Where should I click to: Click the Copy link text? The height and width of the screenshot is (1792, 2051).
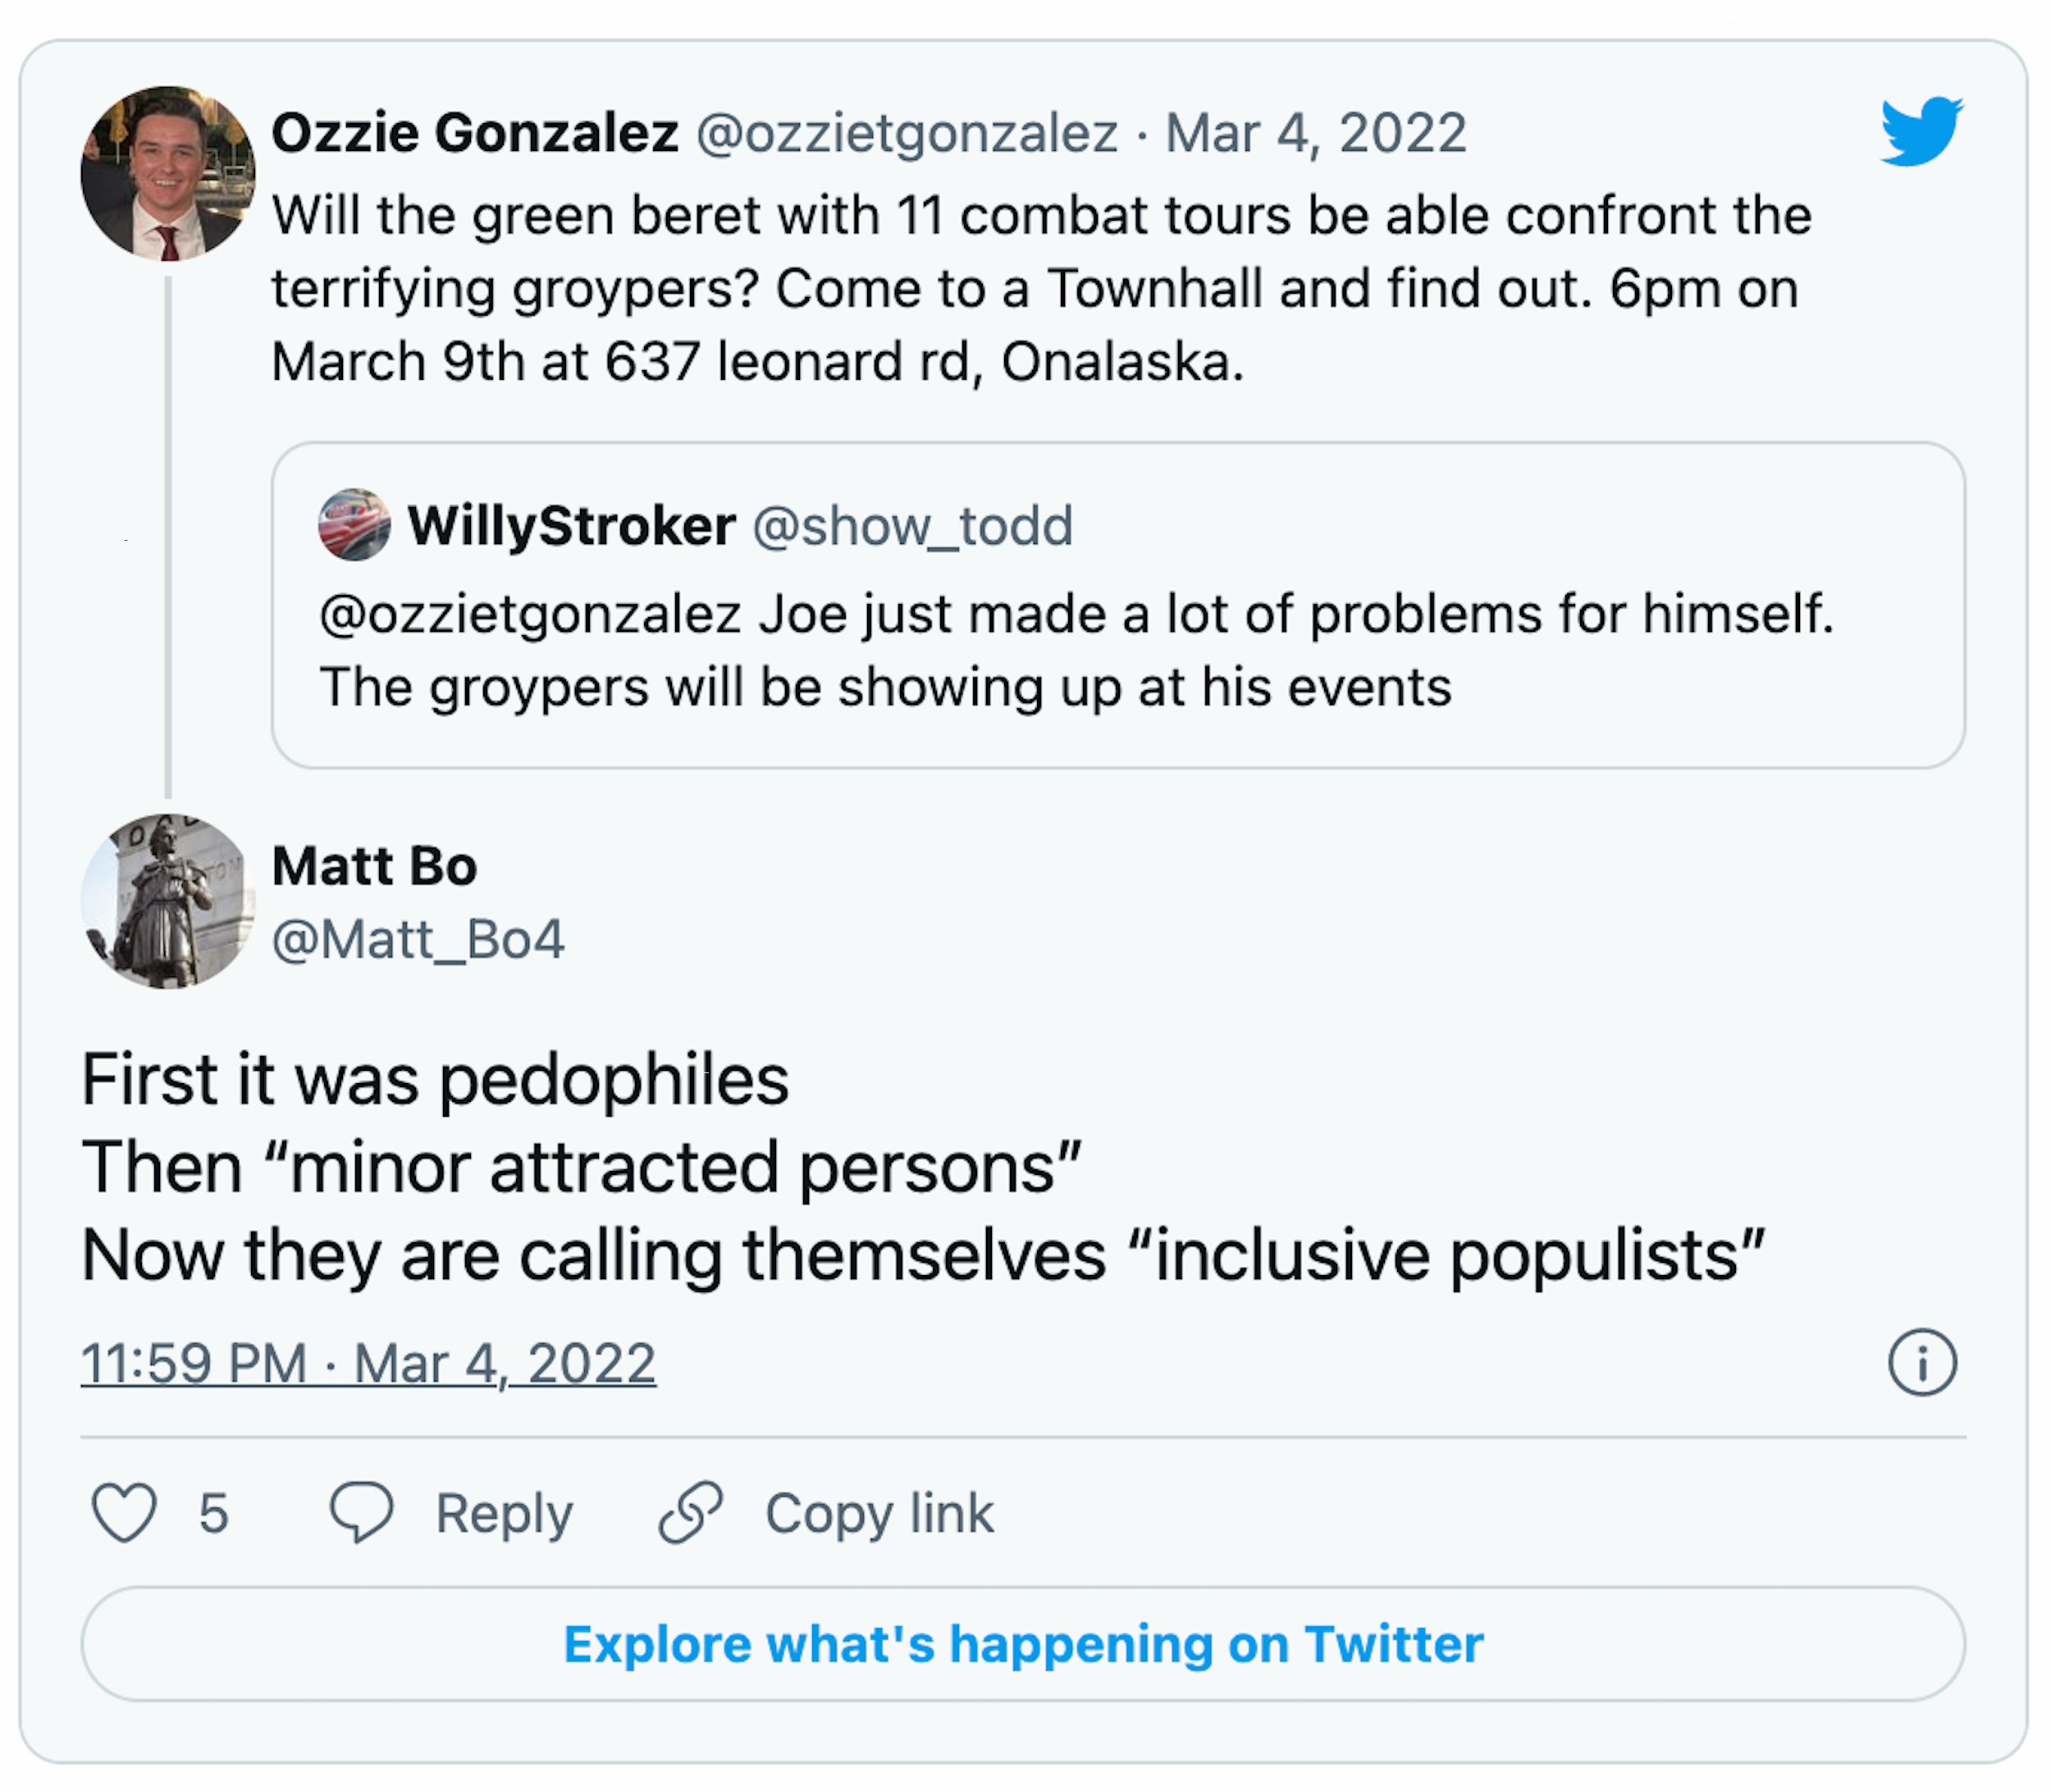pos(879,1513)
